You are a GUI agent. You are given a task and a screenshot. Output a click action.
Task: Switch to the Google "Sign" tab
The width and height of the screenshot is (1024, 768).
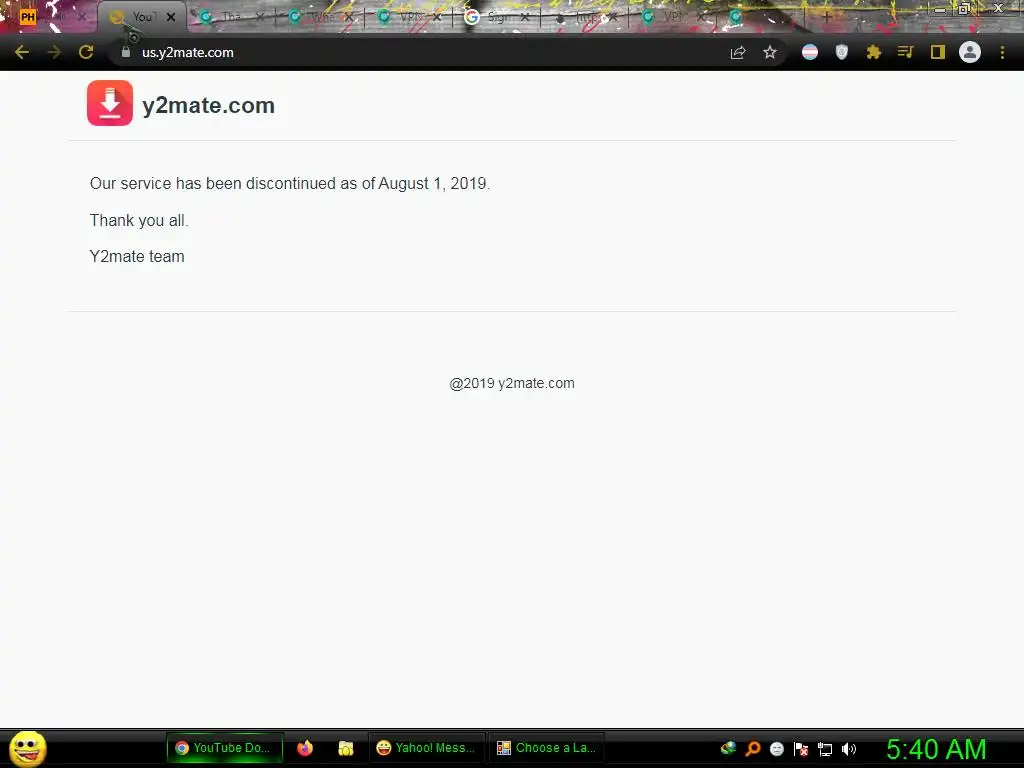coord(498,17)
